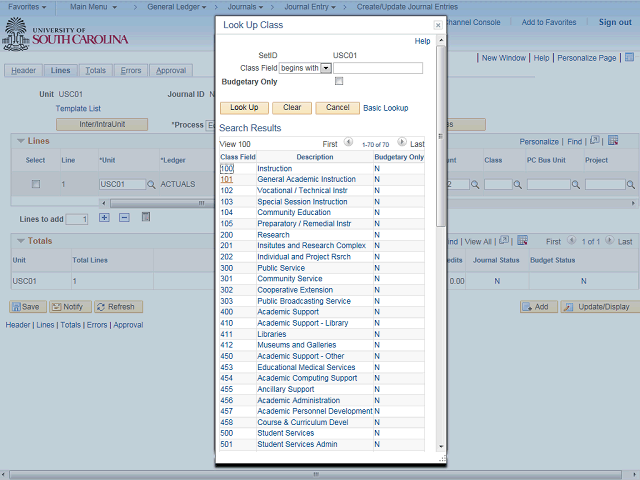Screen dimensions: 640x480
Task: Click the trash icon beside Lines to add
Action: 146,217
